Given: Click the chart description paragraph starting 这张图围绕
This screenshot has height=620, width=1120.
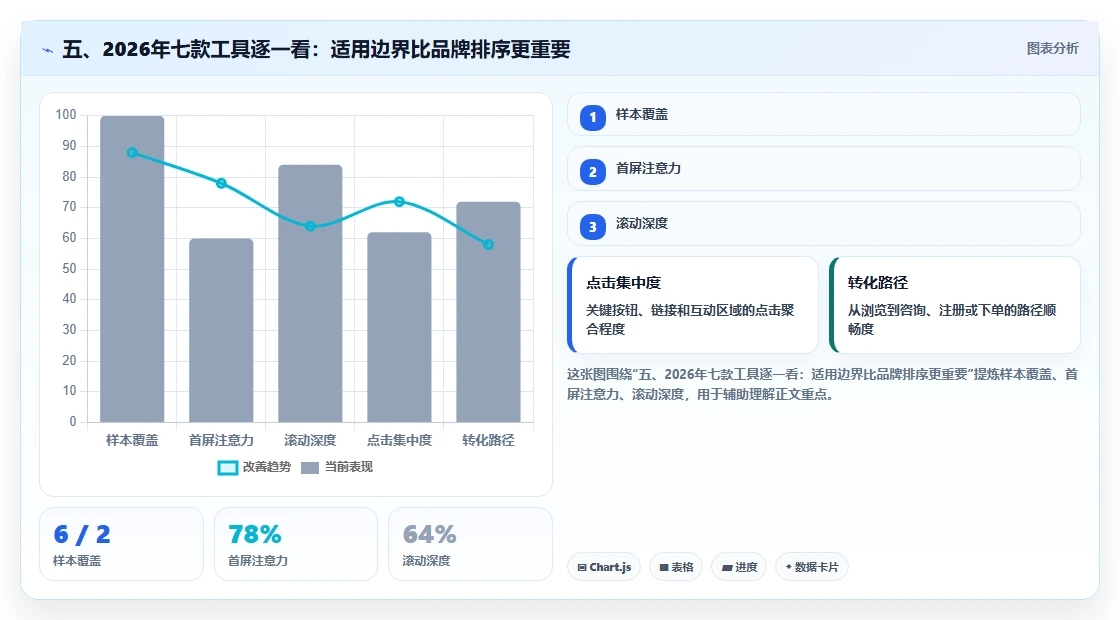Looking at the screenshot, I should pyautogui.click(x=822, y=384).
